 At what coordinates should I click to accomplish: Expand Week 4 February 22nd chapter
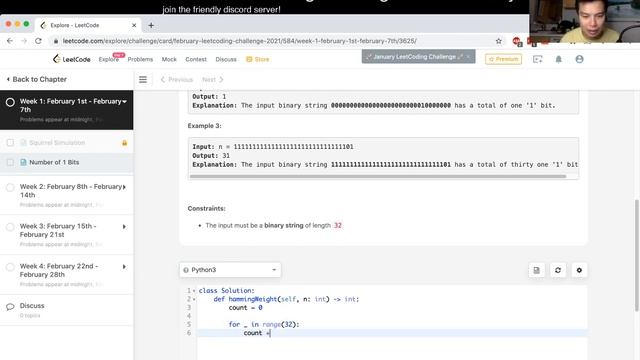point(124,267)
